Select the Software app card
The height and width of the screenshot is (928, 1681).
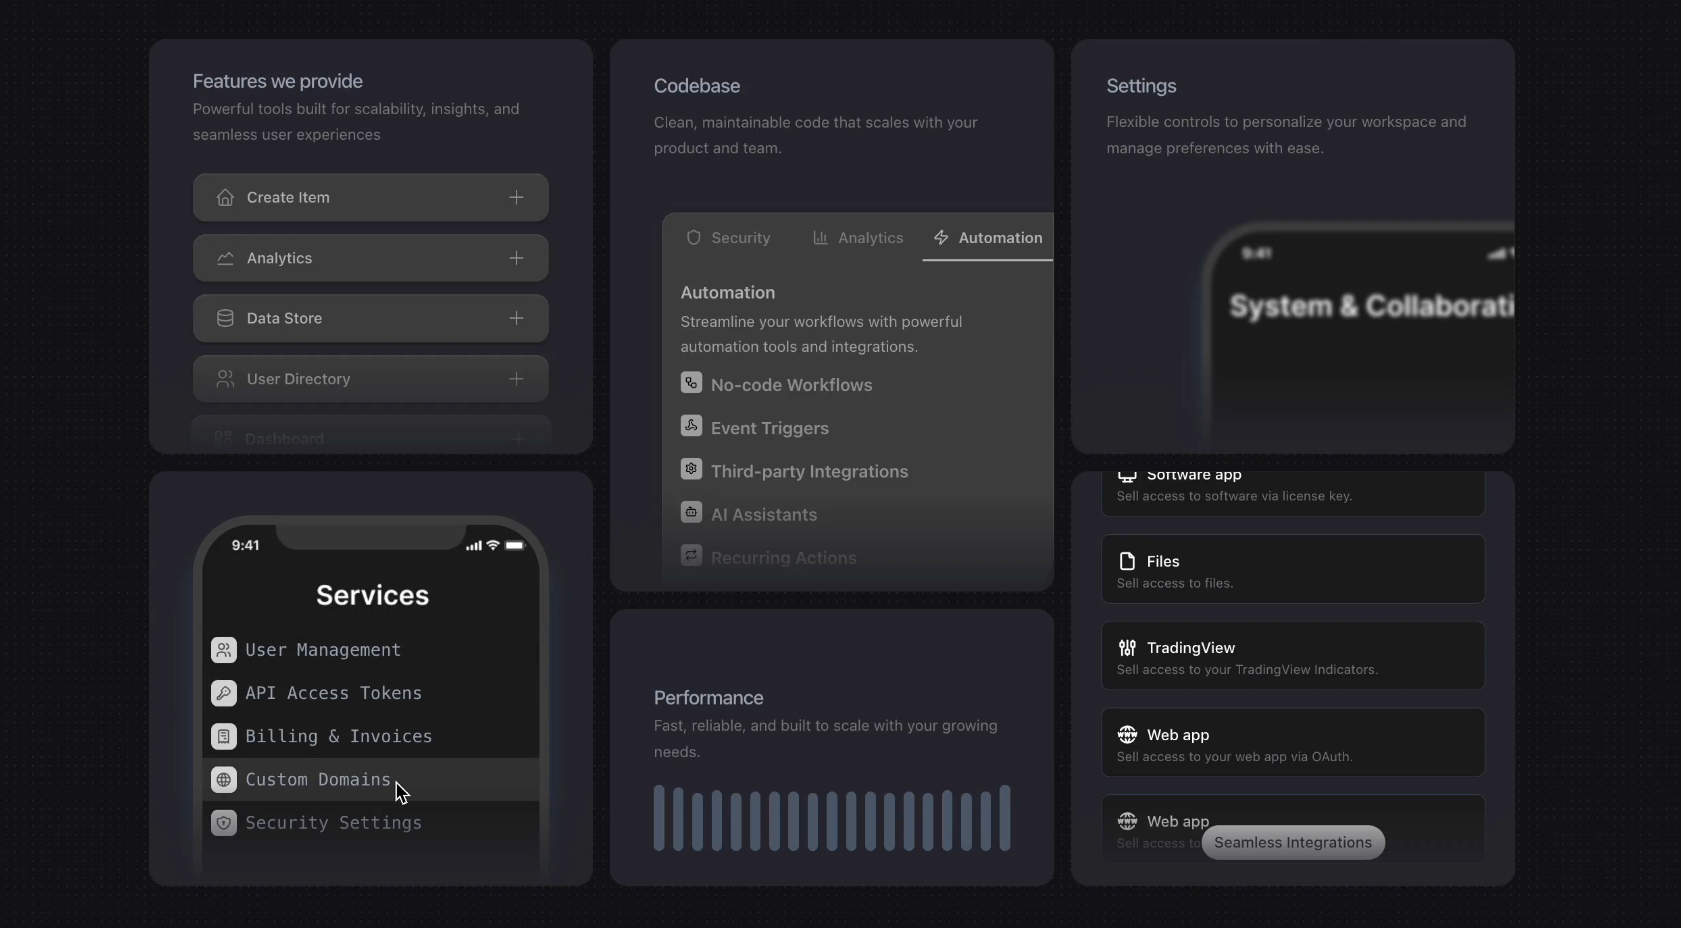[x=1293, y=494]
